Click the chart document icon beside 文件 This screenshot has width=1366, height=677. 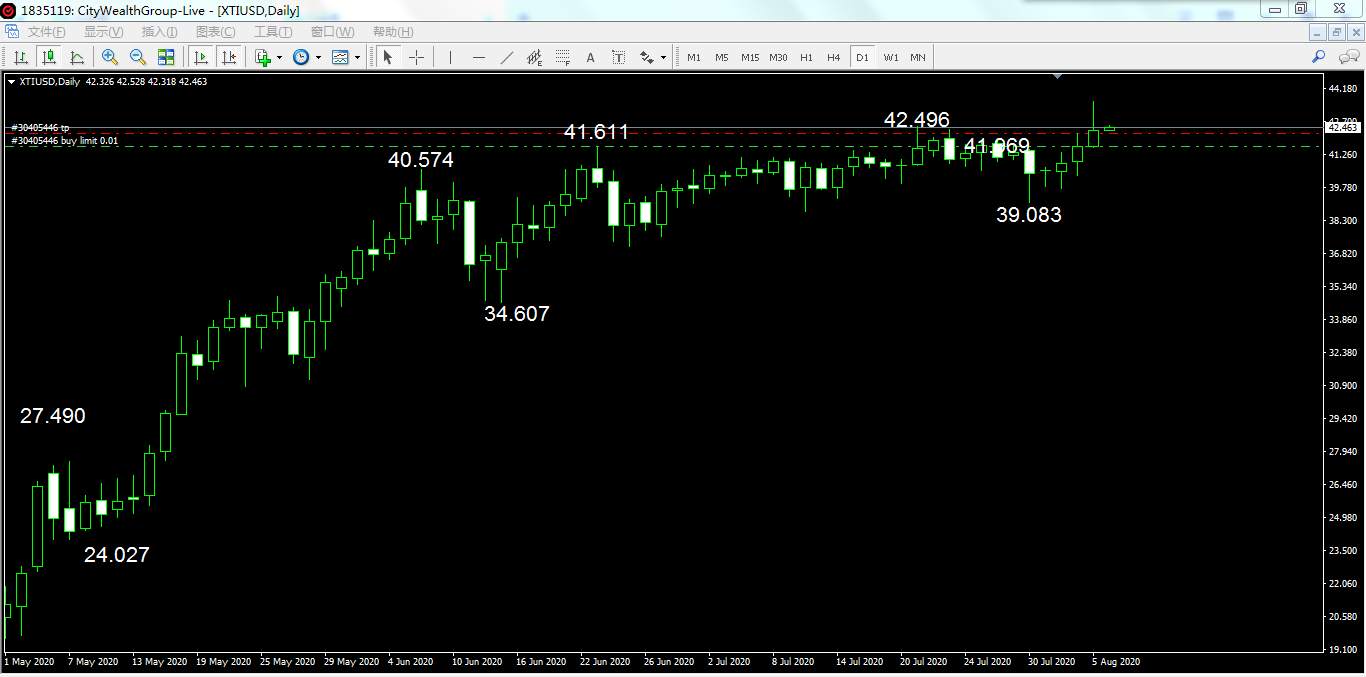click(x=12, y=32)
